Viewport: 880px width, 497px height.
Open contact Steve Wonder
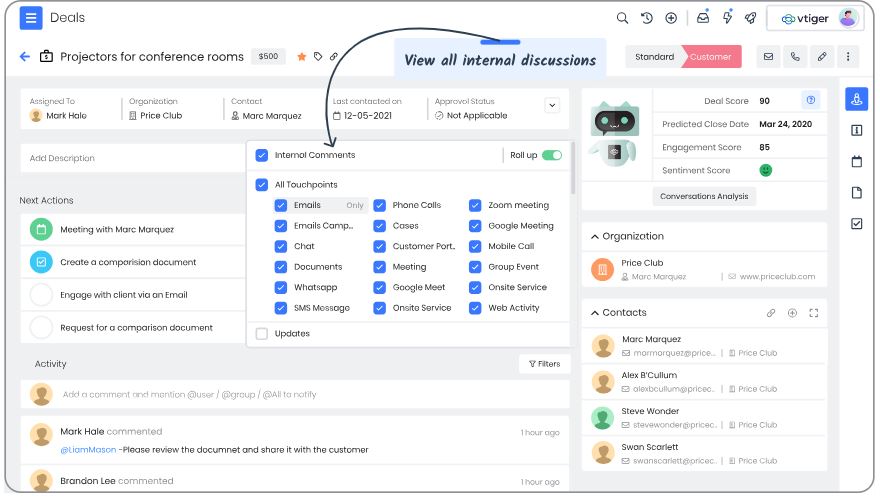(x=650, y=411)
